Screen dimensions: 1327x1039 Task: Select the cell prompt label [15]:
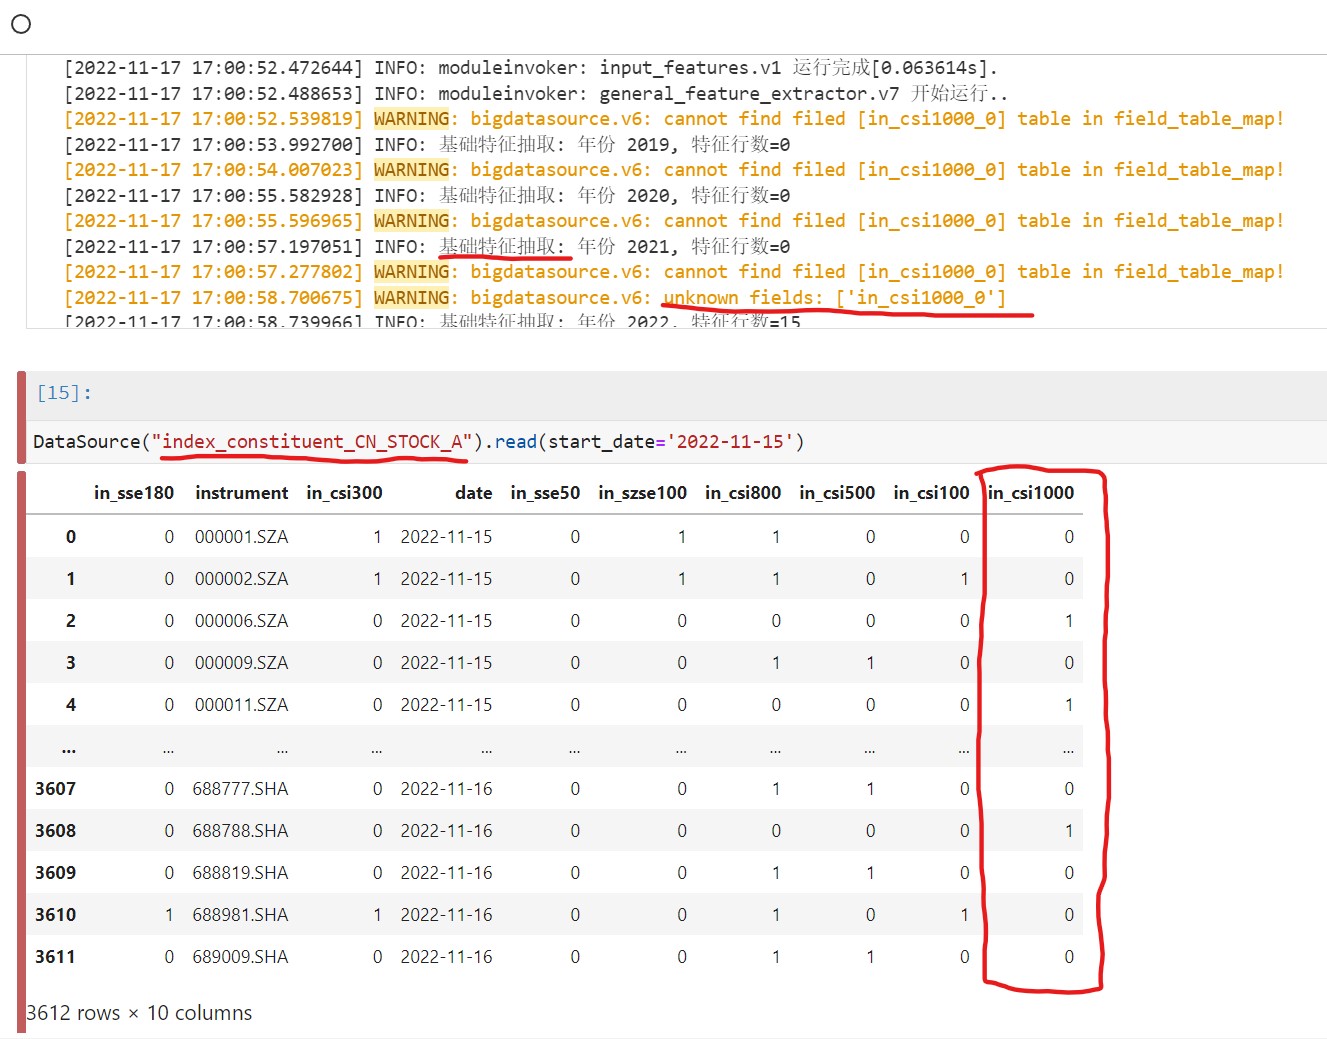click(64, 393)
